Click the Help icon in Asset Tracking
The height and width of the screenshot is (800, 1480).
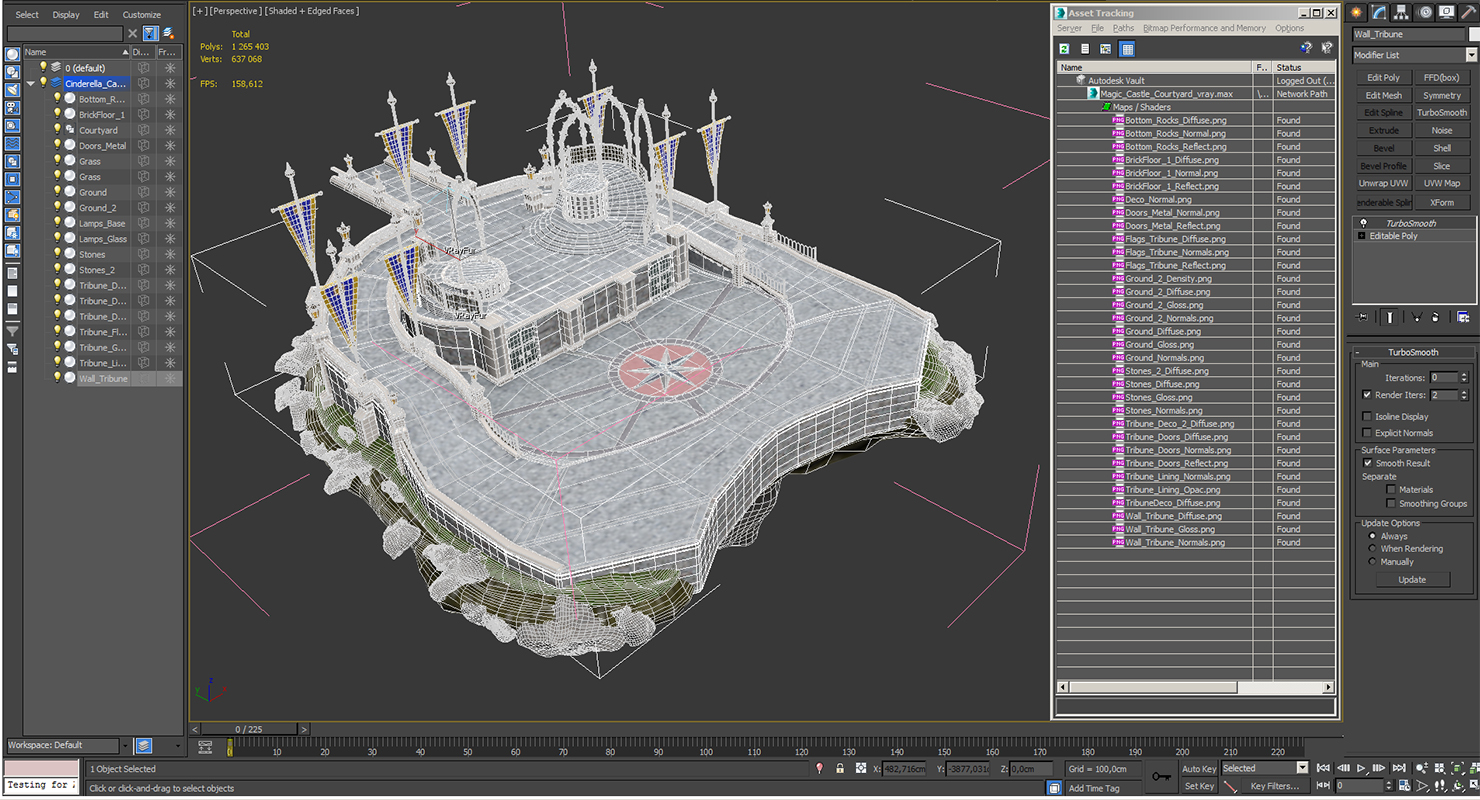(1306, 48)
